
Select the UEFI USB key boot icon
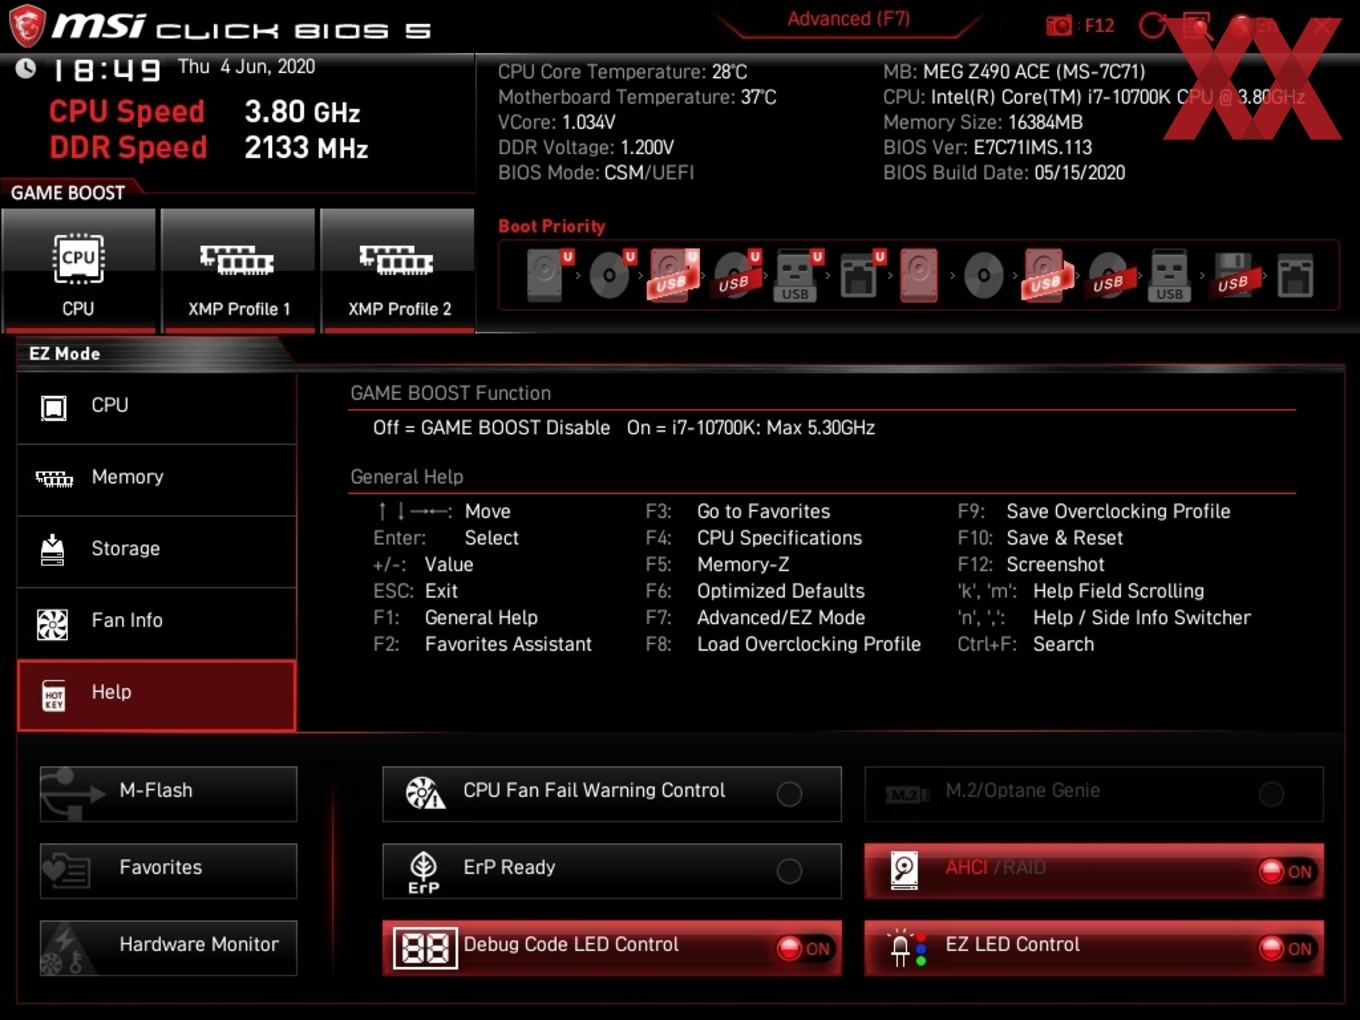(798, 274)
